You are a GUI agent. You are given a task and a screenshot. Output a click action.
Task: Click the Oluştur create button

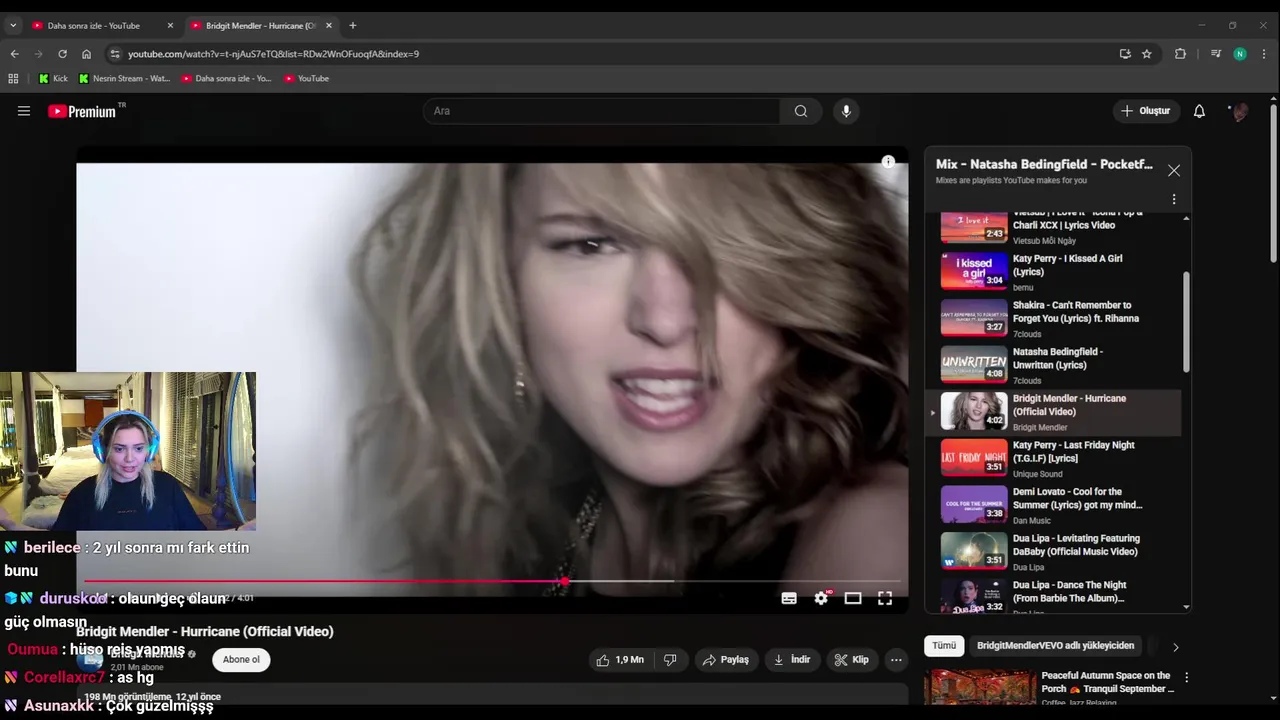coord(1145,111)
